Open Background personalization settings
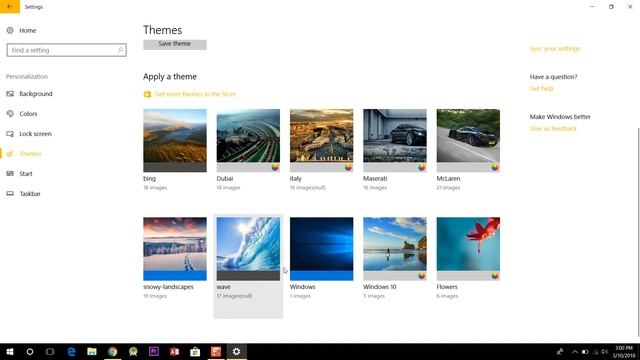 36,94
